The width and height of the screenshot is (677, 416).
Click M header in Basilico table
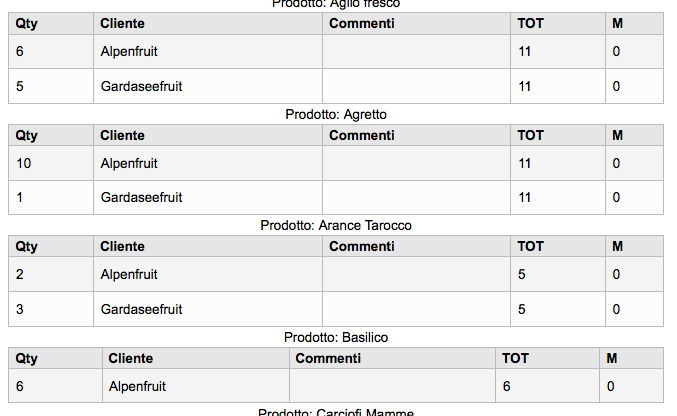[612, 359]
